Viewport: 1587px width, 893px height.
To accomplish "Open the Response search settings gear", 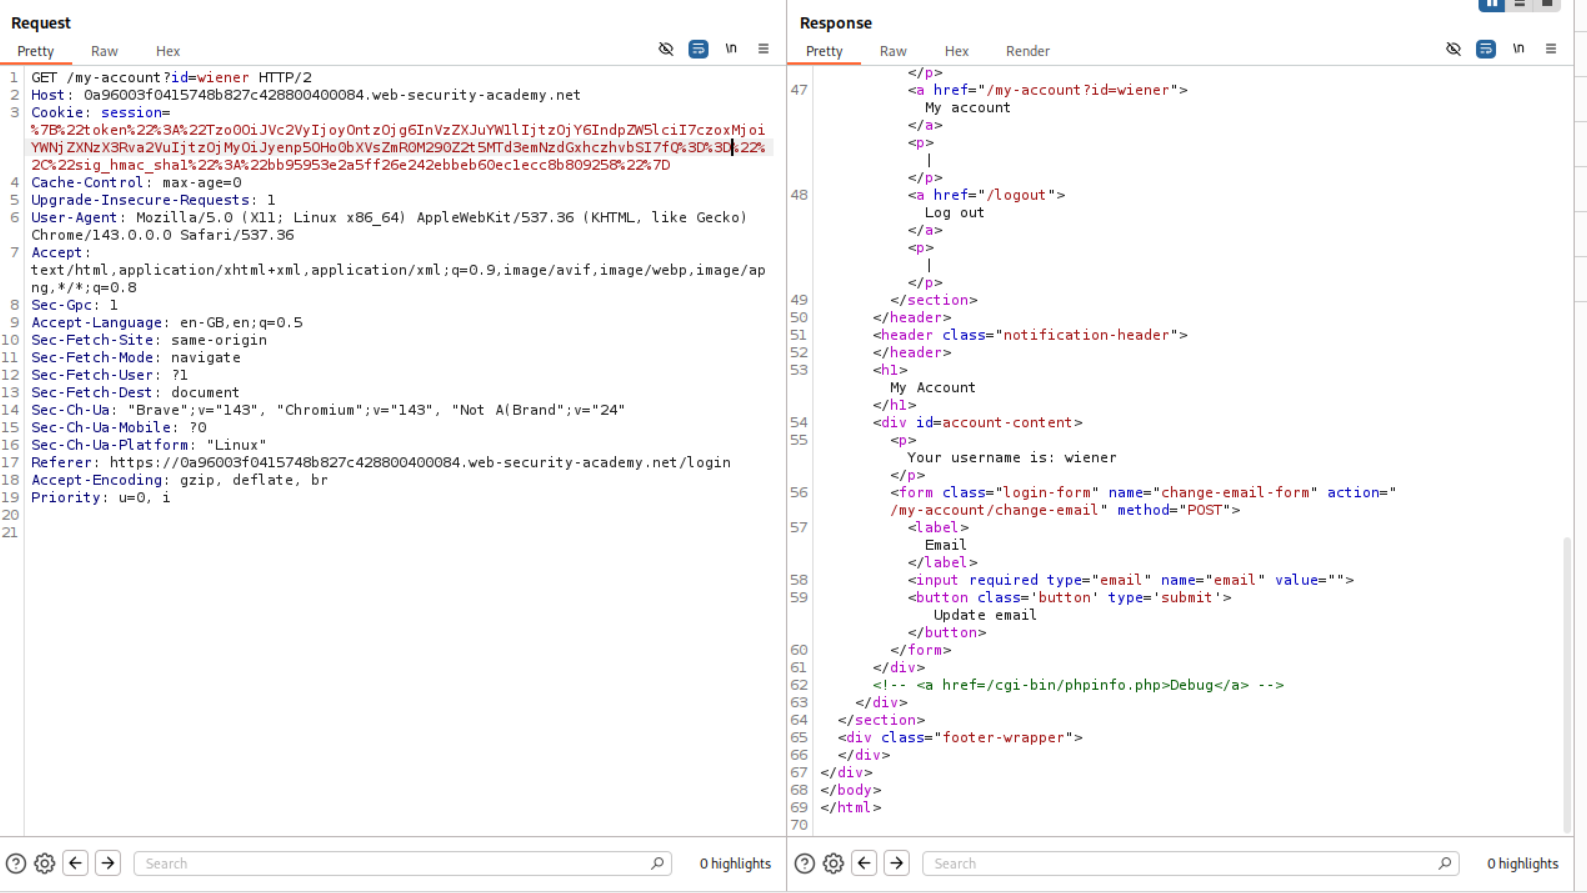I will (833, 863).
